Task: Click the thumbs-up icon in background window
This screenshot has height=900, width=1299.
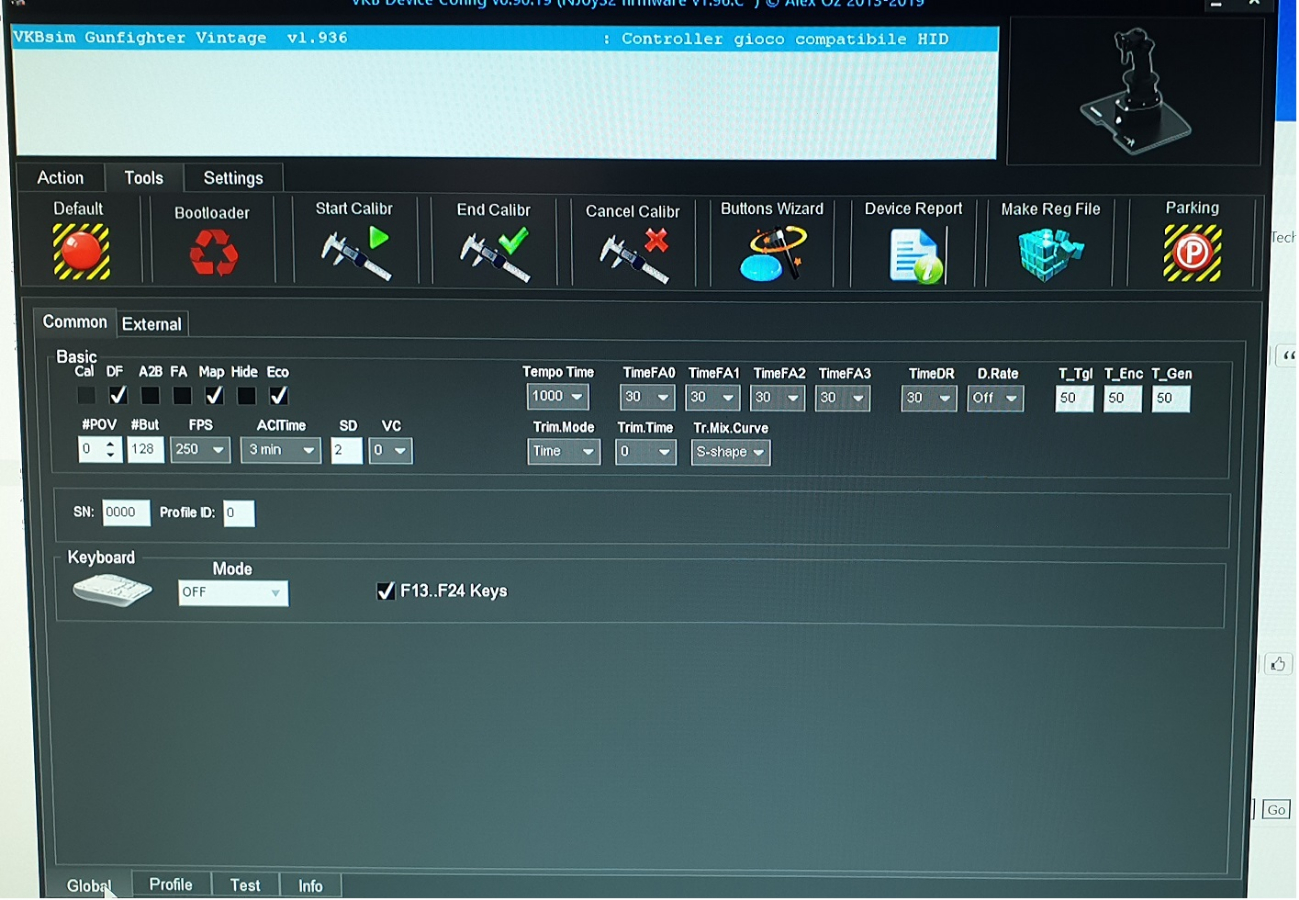Action: coord(1278,664)
